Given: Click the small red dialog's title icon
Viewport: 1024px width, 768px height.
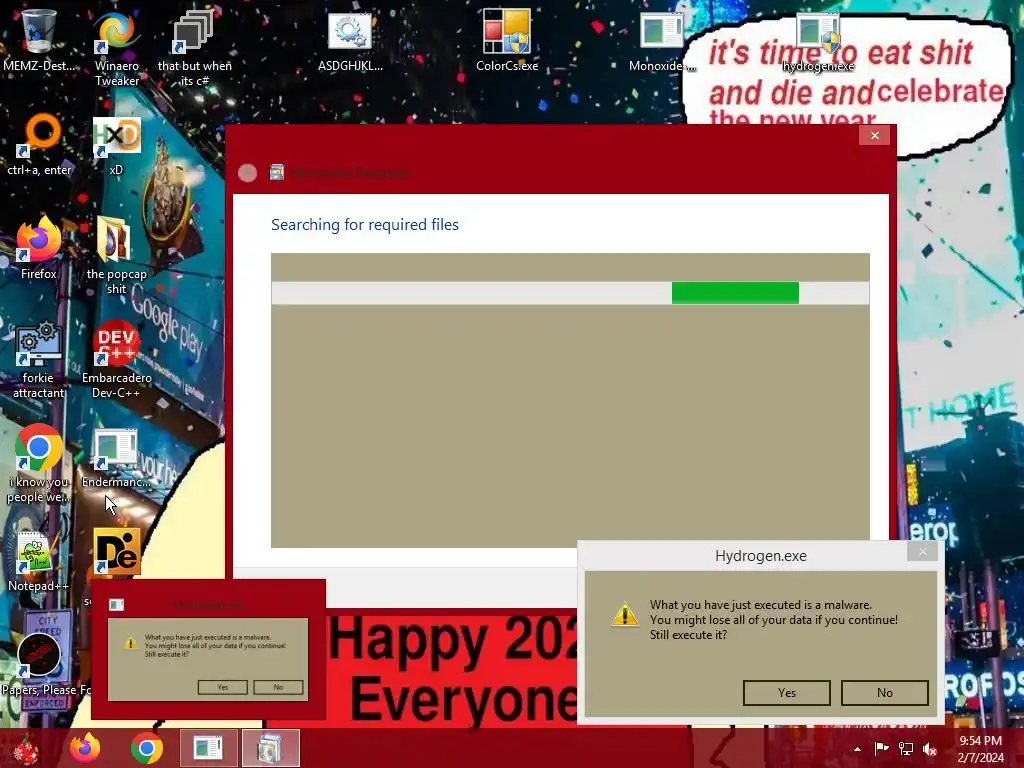Looking at the screenshot, I should click(116, 605).
